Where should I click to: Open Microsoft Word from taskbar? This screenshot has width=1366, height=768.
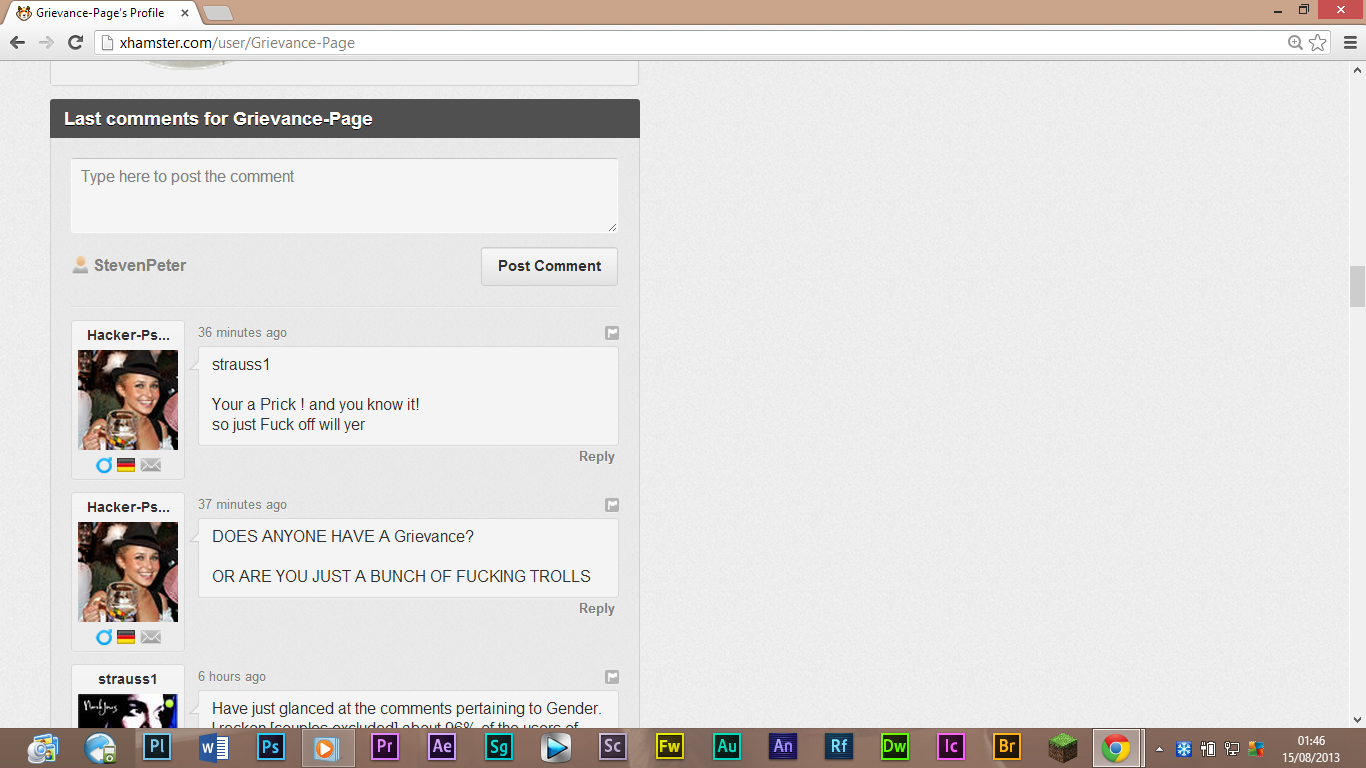(214, 747)
